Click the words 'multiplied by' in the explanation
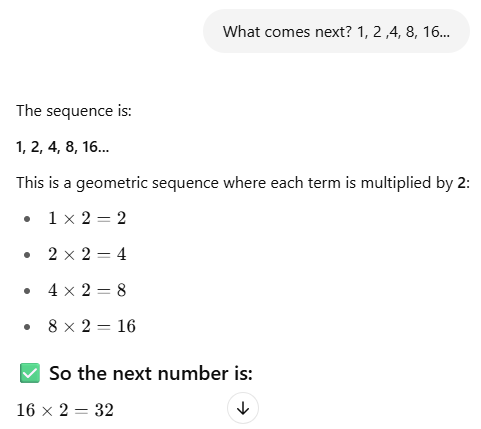 (x=407, y=183)
